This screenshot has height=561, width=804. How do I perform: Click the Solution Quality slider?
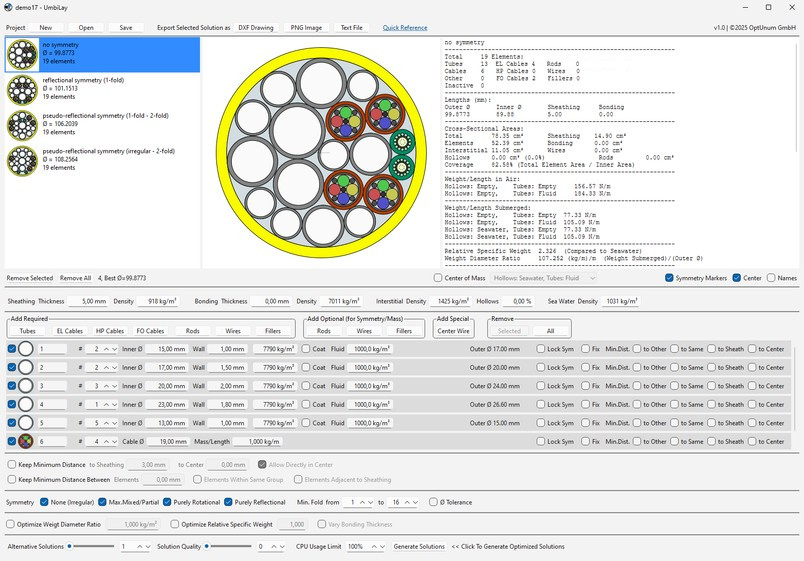pos(228,547)
